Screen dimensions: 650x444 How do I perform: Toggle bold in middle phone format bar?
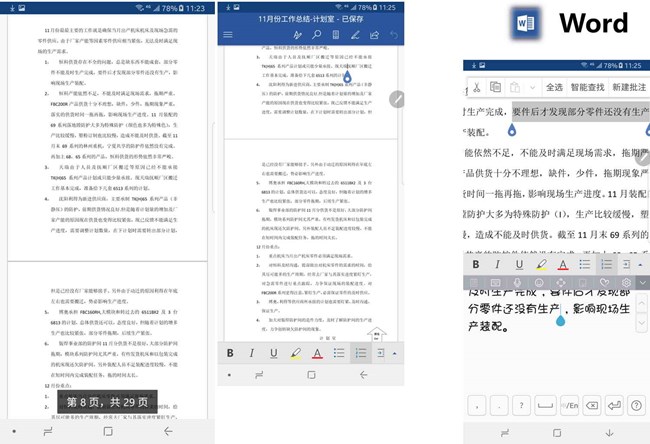click(x=230, y=353)
